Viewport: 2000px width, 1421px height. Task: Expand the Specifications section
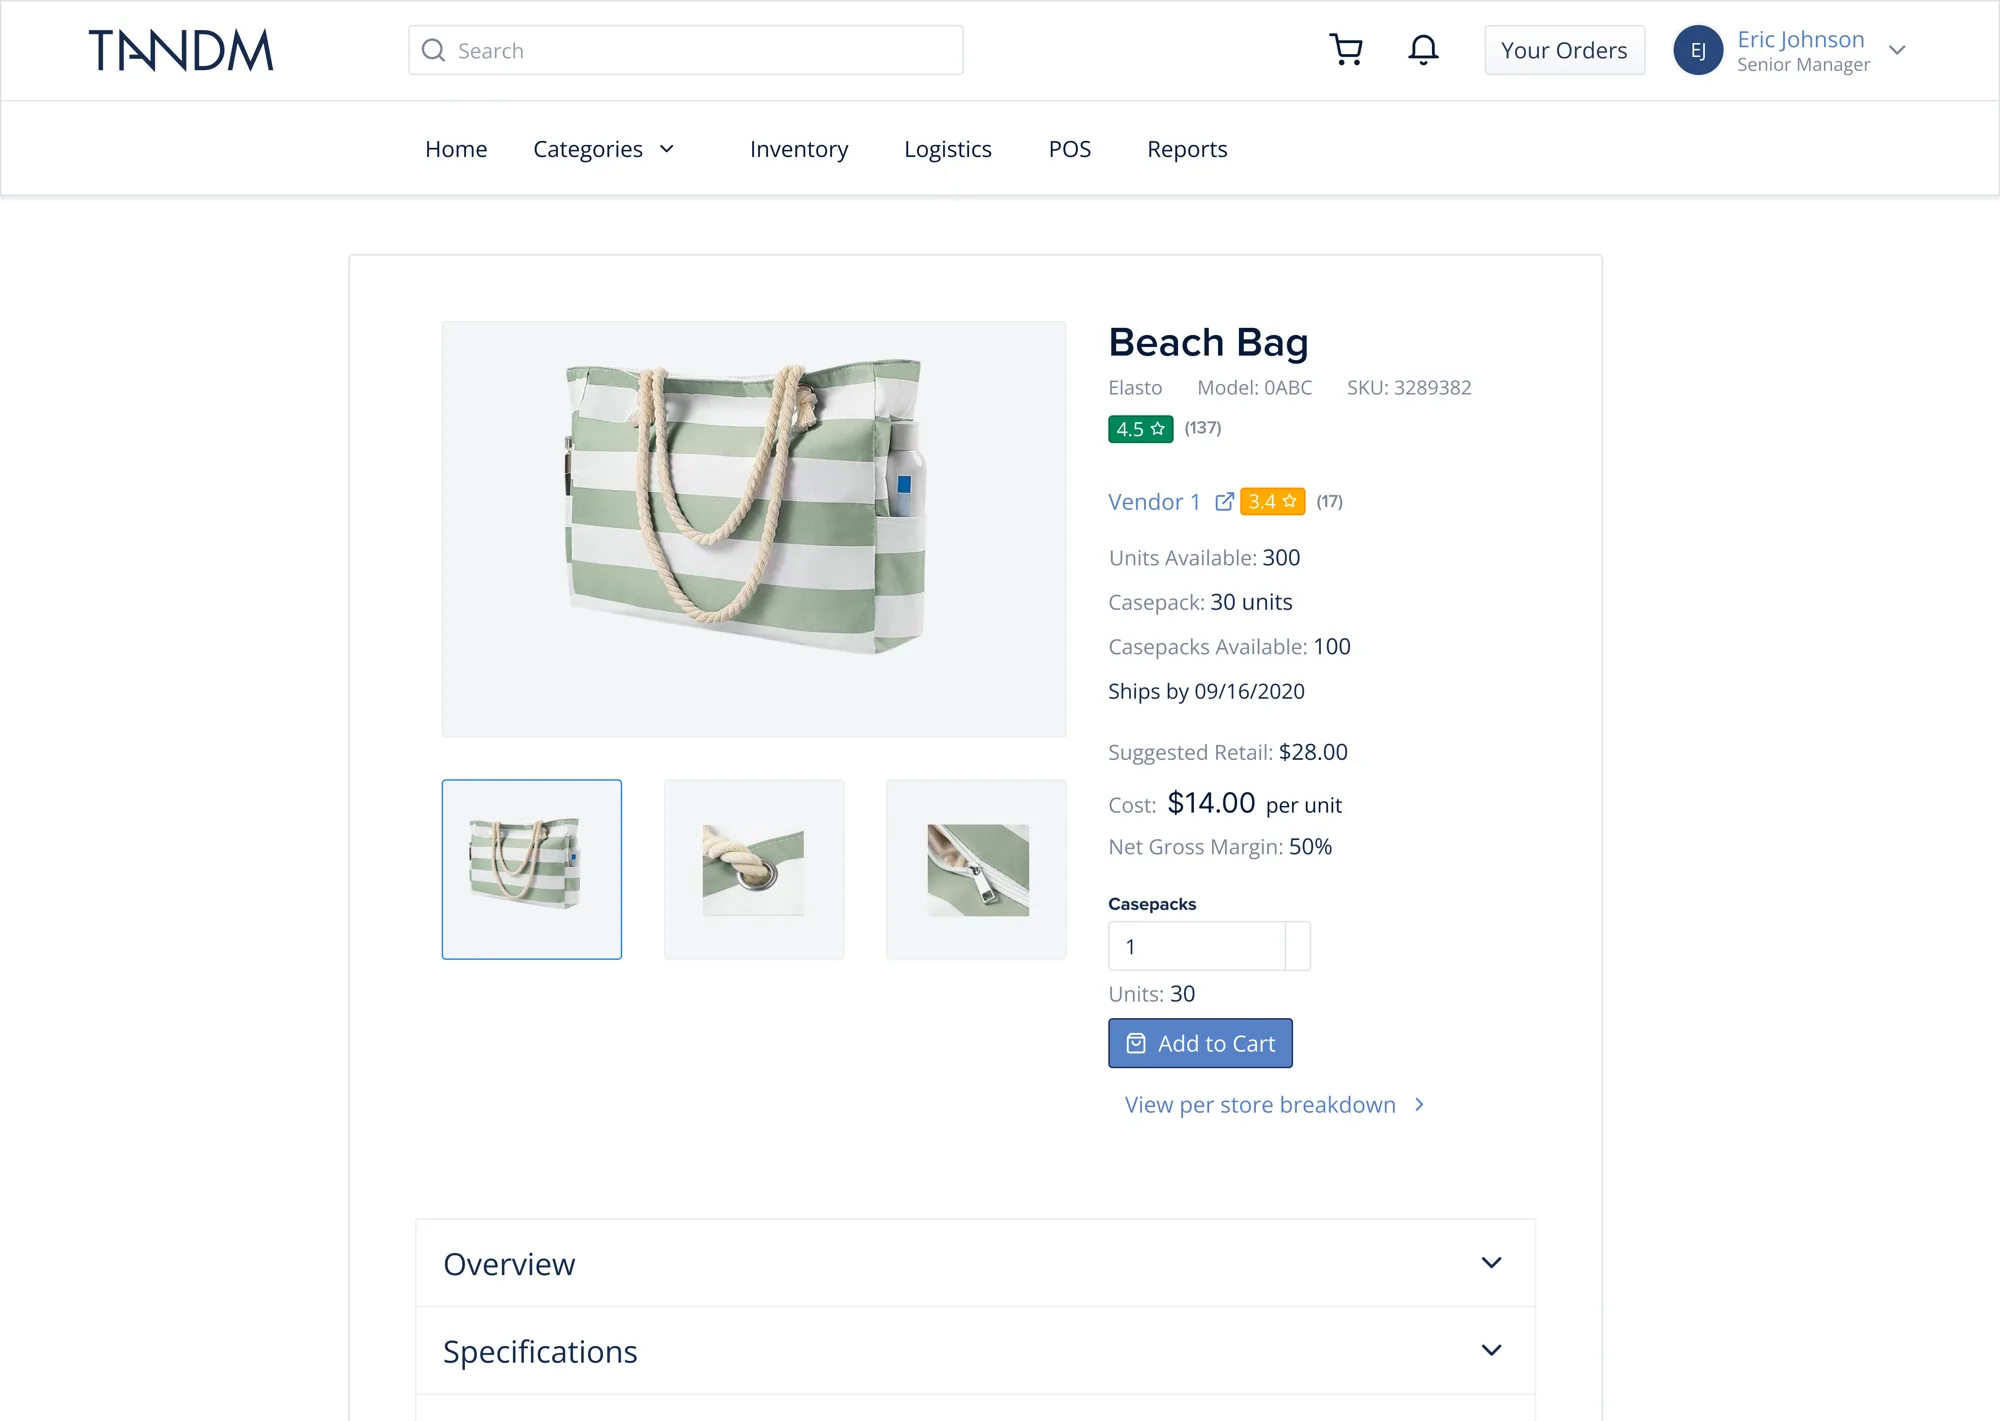(975, 1351)
